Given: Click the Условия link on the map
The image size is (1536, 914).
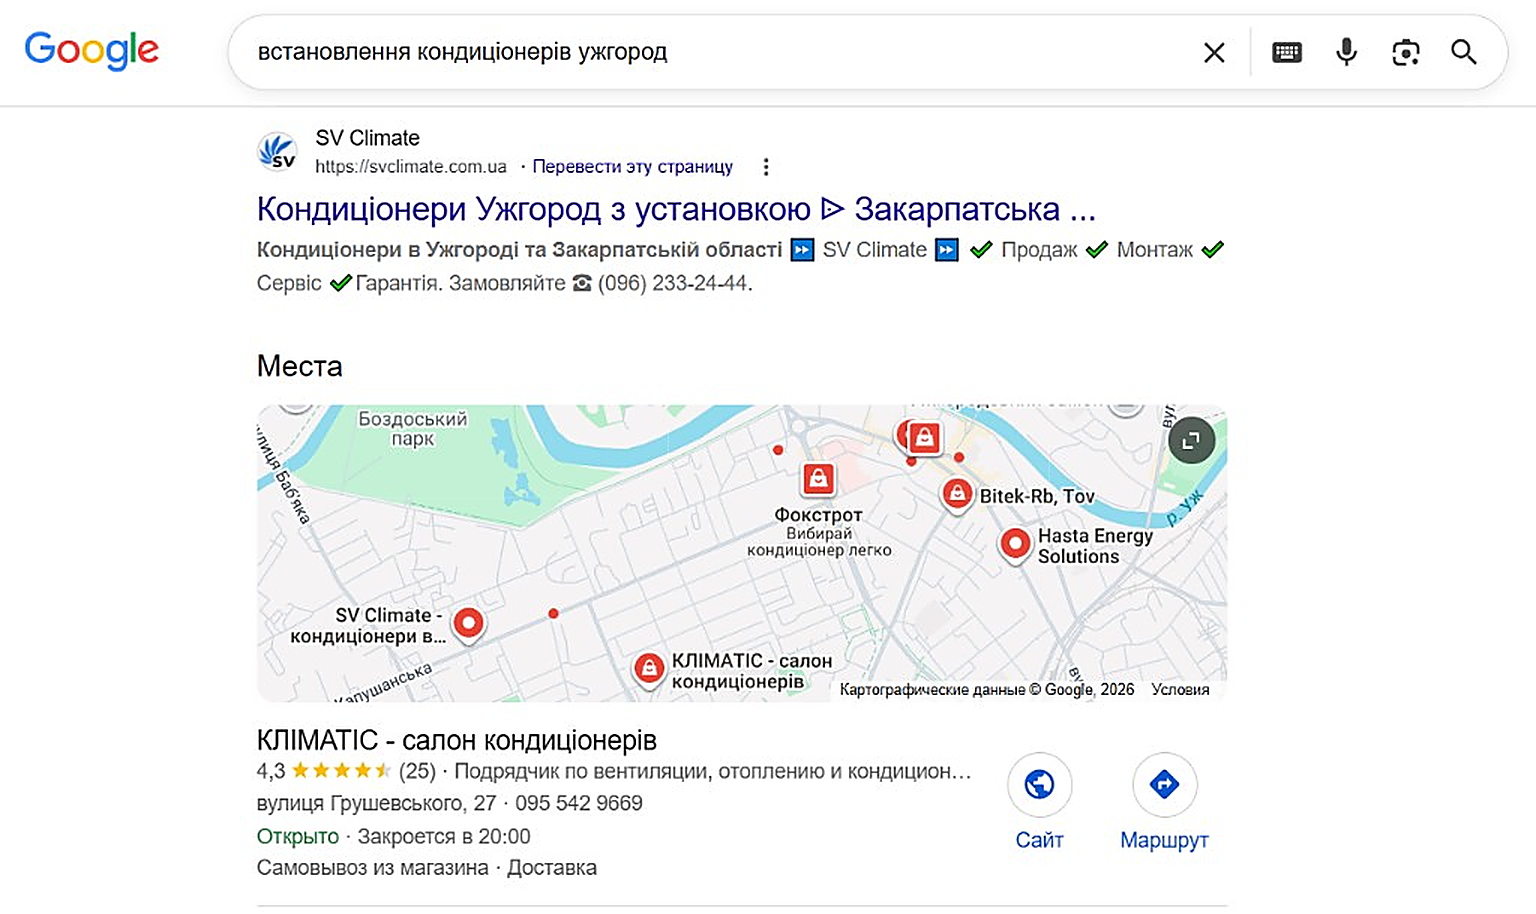Looking at the screenshot, I should [x=1180, y=689].
